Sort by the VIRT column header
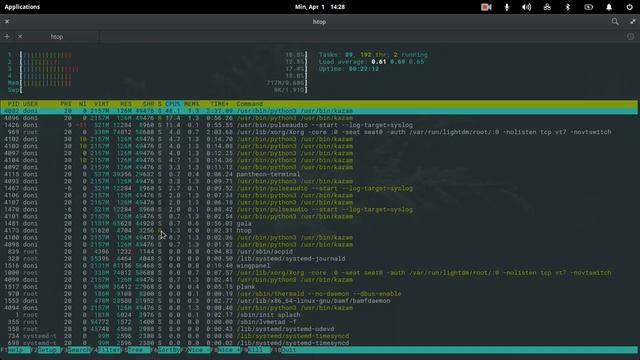 click(101, 104)
